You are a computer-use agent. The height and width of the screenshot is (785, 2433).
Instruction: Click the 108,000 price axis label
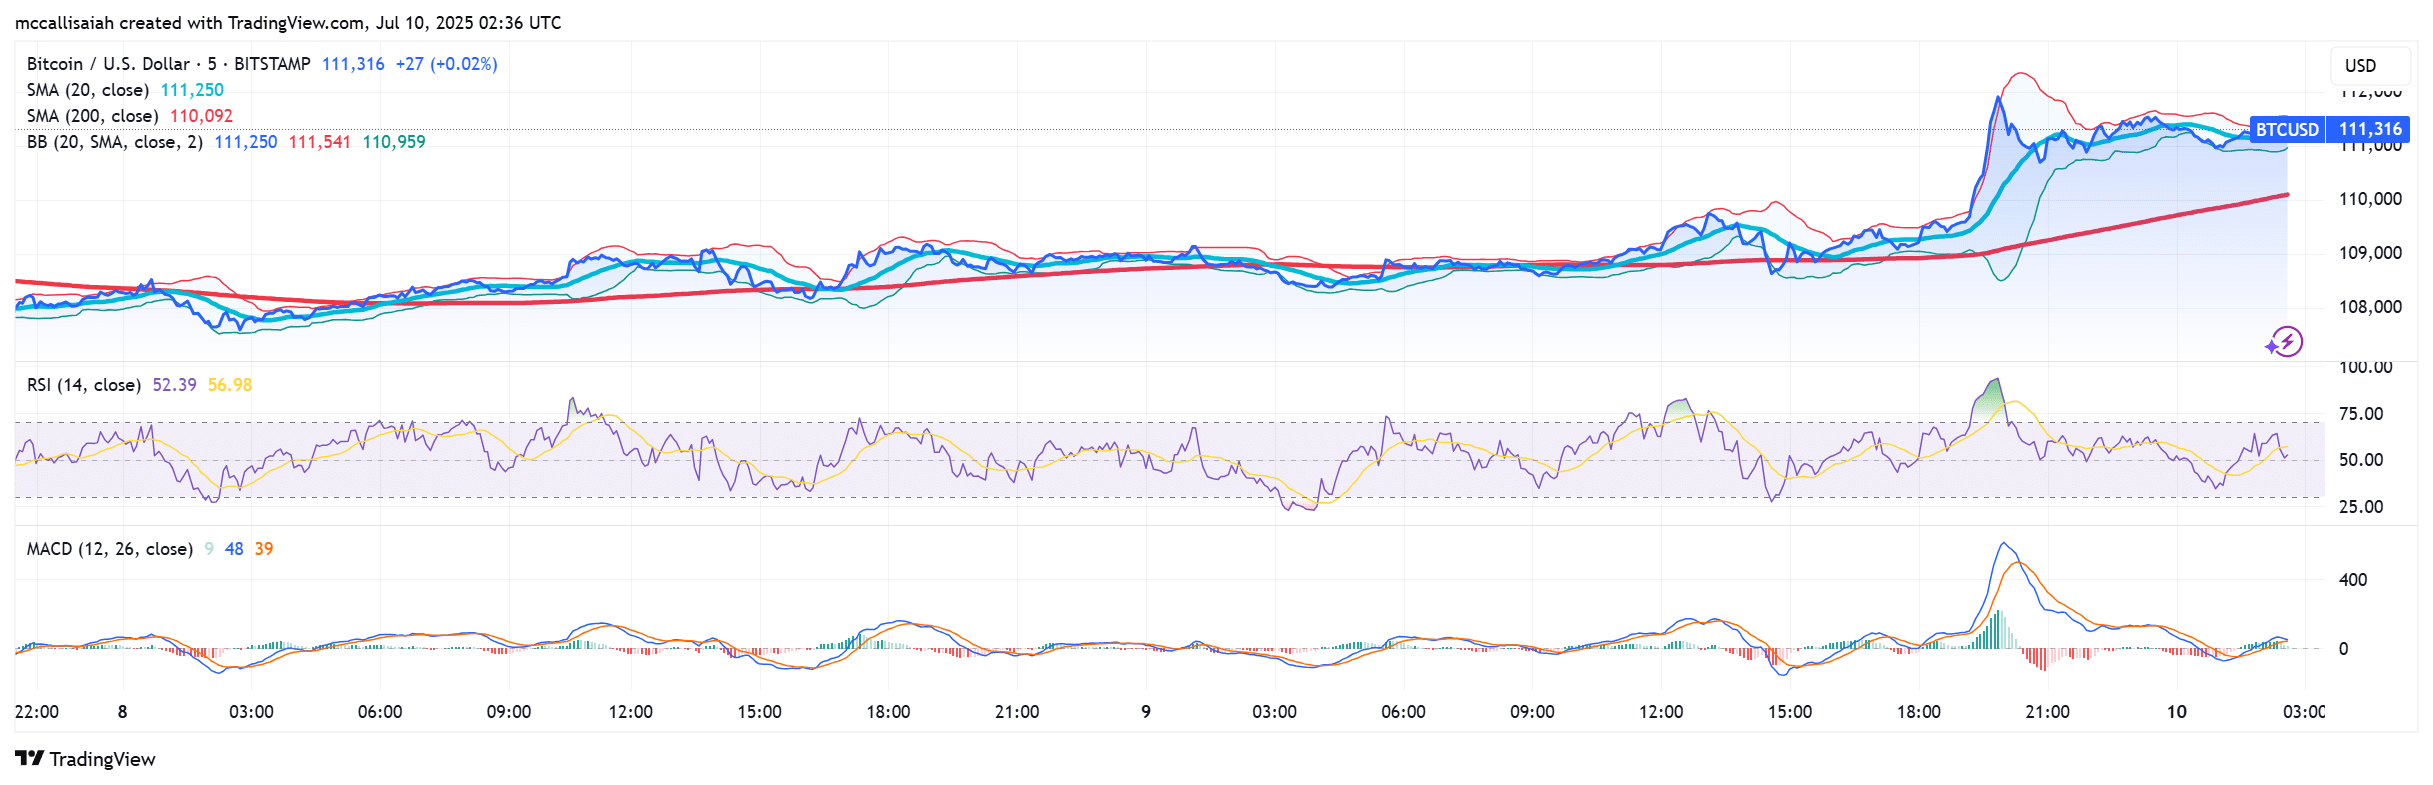2370,307
